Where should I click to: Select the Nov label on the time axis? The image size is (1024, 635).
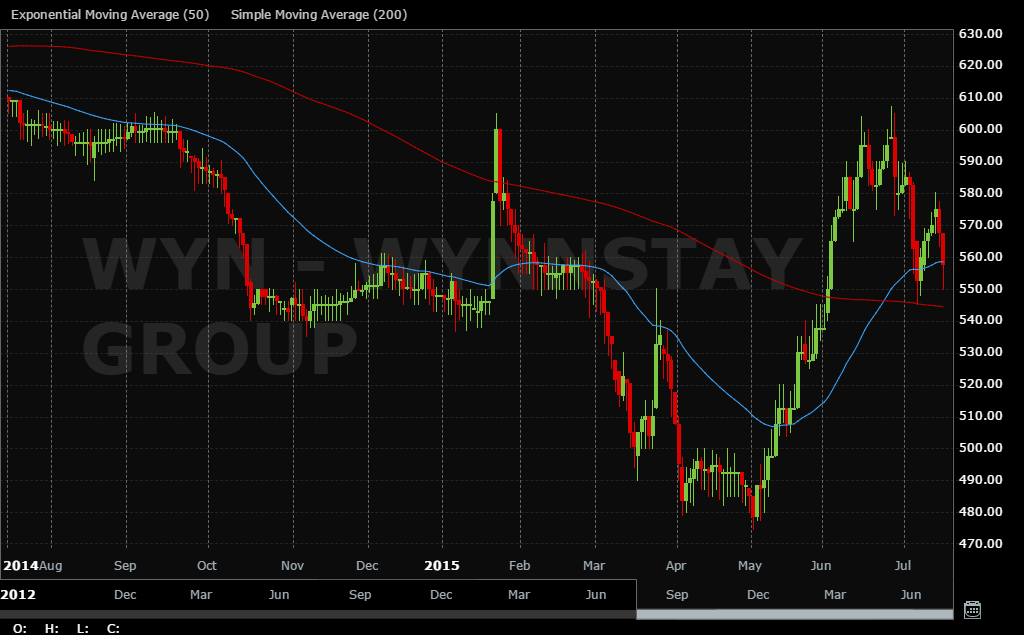pyautogui.click(x=292, y=565)
